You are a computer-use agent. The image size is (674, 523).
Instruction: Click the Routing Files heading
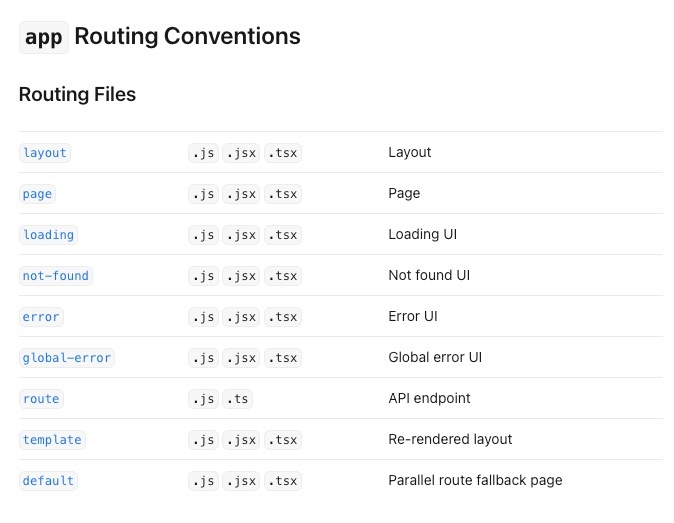(77, 94)
